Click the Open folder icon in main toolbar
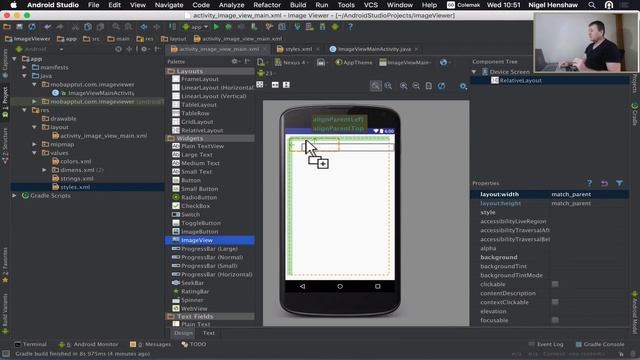 point(7,27)
